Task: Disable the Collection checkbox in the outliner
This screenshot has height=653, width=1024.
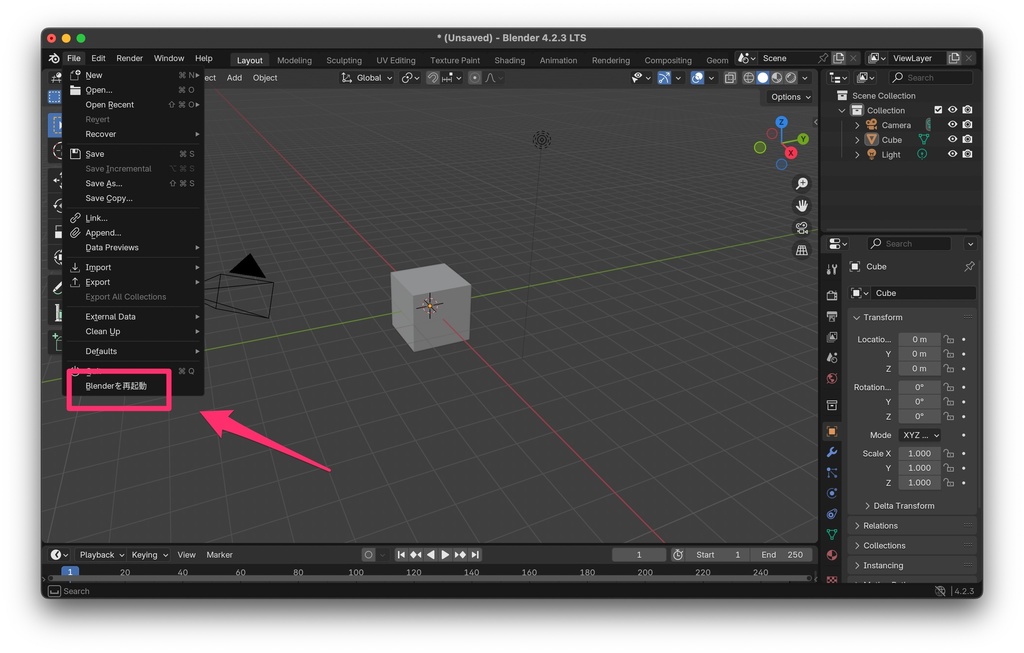Action: (938, 110)
